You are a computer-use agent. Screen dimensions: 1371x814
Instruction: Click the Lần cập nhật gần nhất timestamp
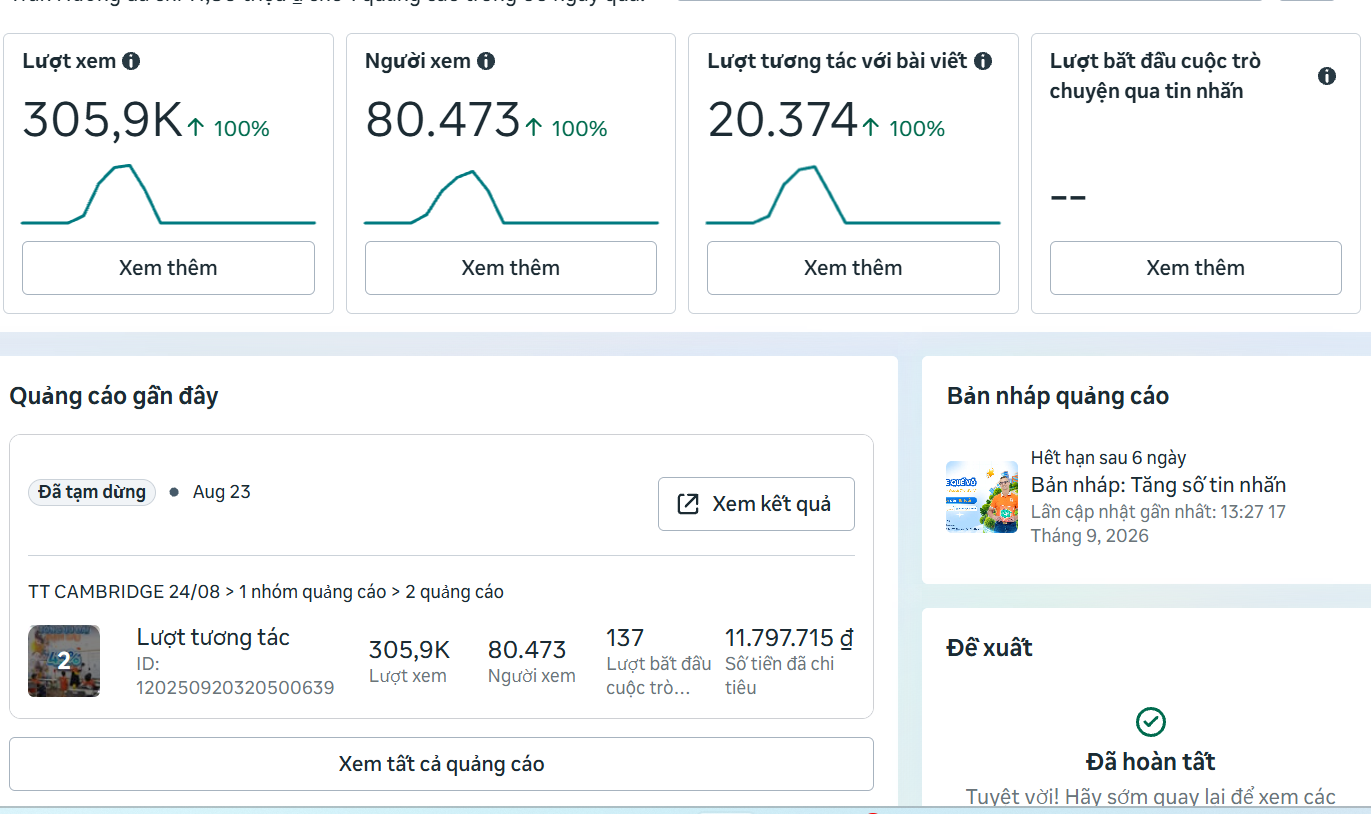pyautogui.click(x=1158, y=524)
